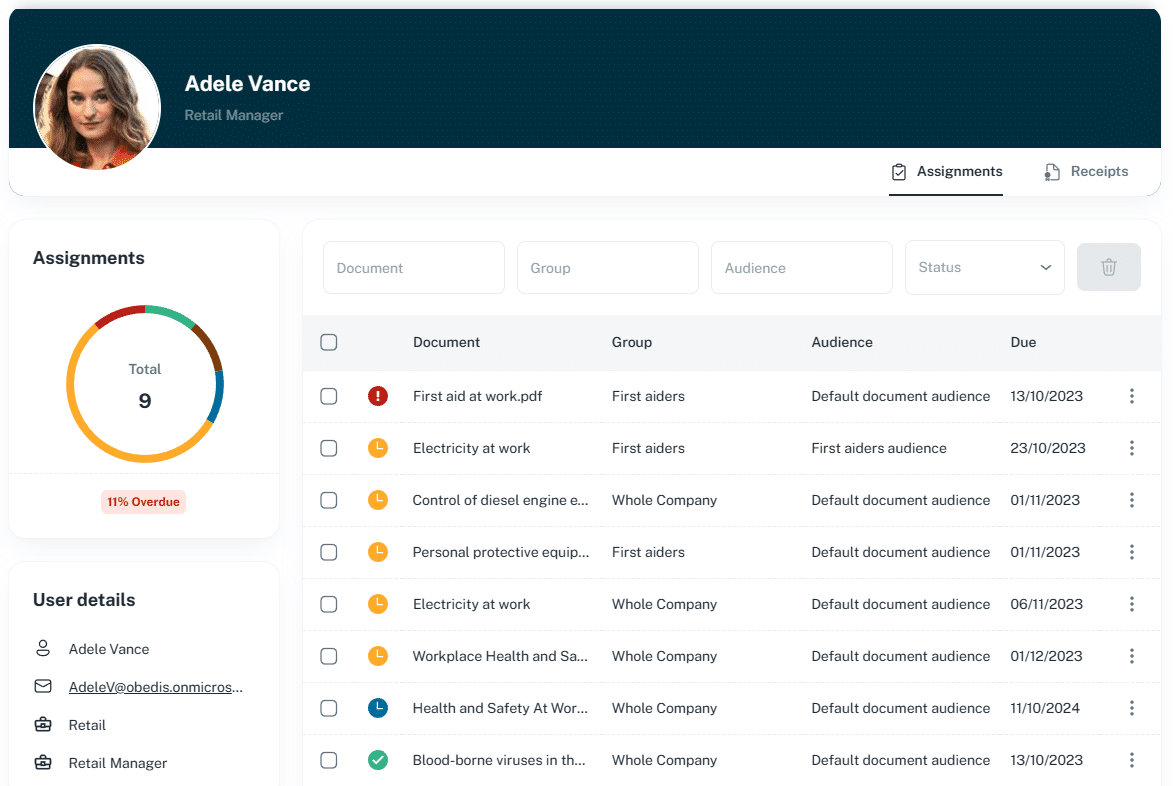Image resolution: width=1173 pixels, height=786 pixels.
Task: Click the green completed icon for Blood-borne viruses
Action: point(378,760)
